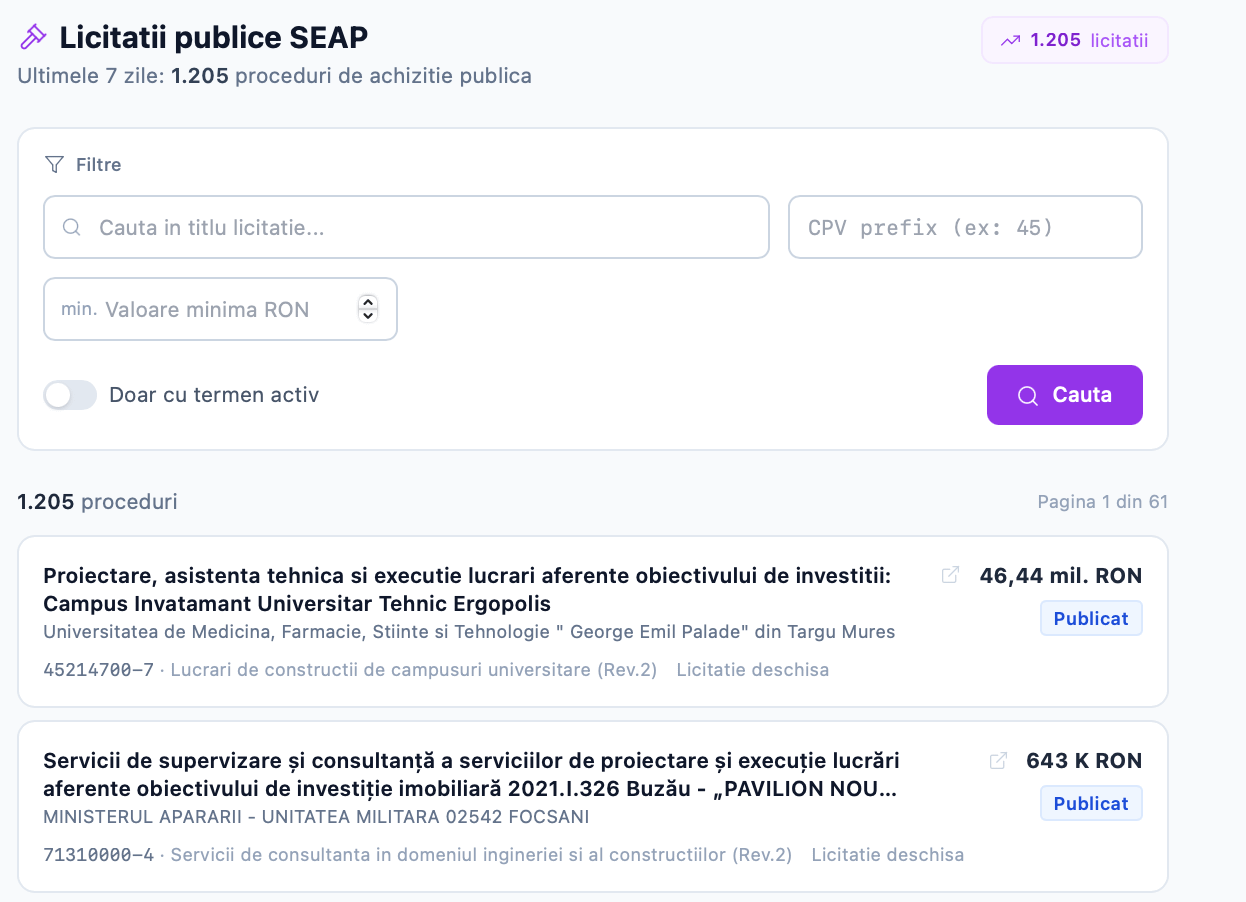Click Publicat status badge on 643 K RON tender
The width and height of the screenshot is (1246, 902).
point(1091,803)
